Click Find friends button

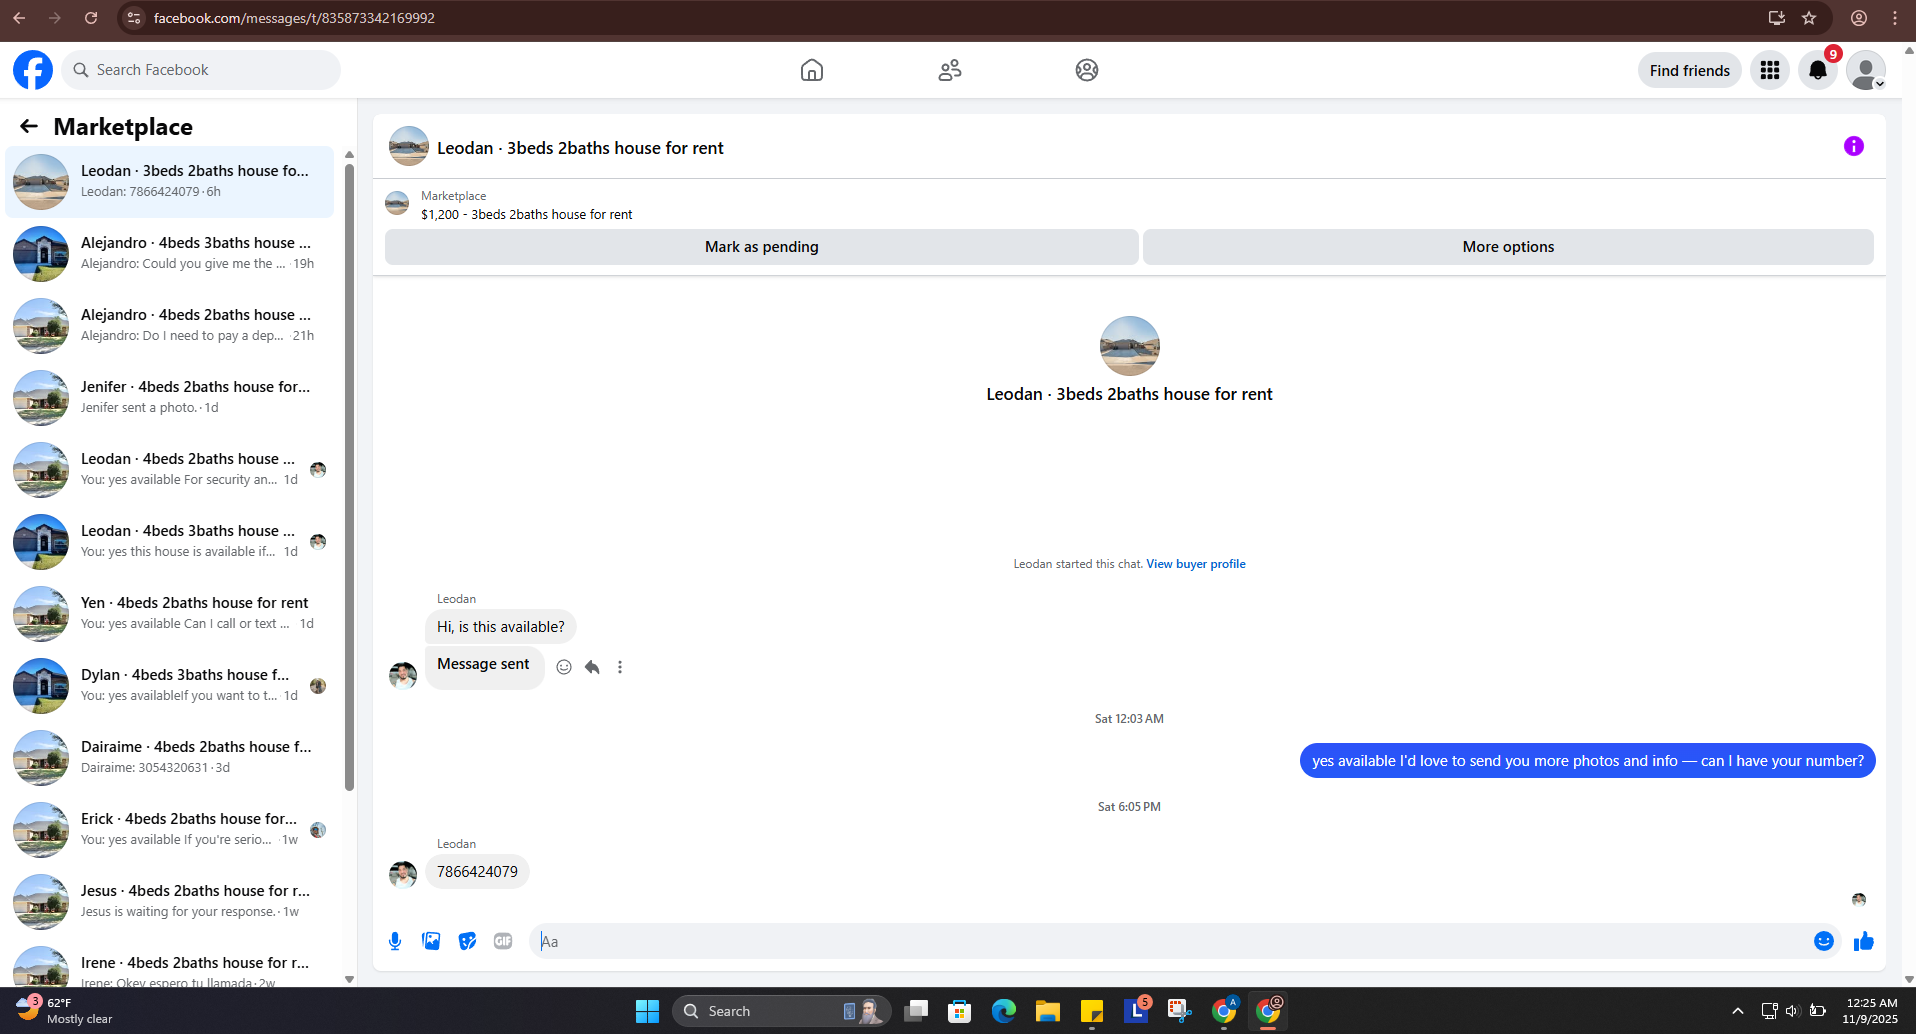1690,70
